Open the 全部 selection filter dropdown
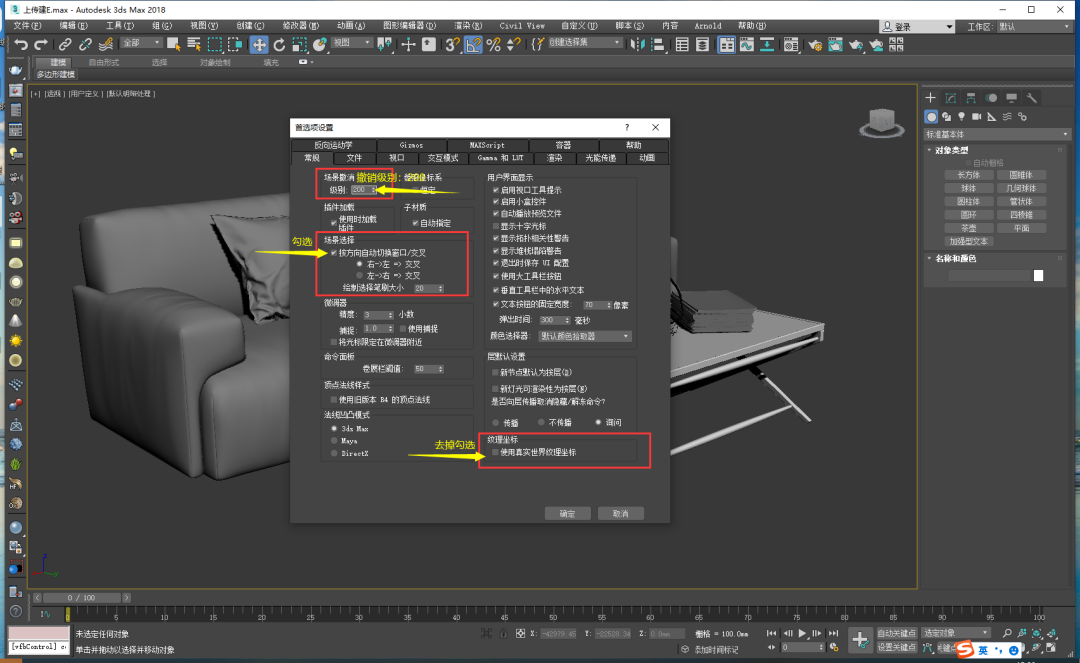This screenshot has height=663, width=1080. [141, 43]
